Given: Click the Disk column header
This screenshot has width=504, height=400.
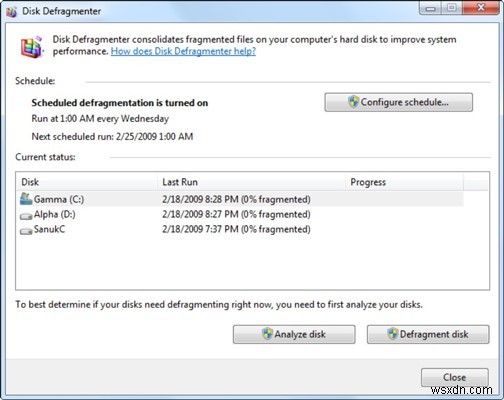Looking at the screenshot, I should [x=87, y=182].
